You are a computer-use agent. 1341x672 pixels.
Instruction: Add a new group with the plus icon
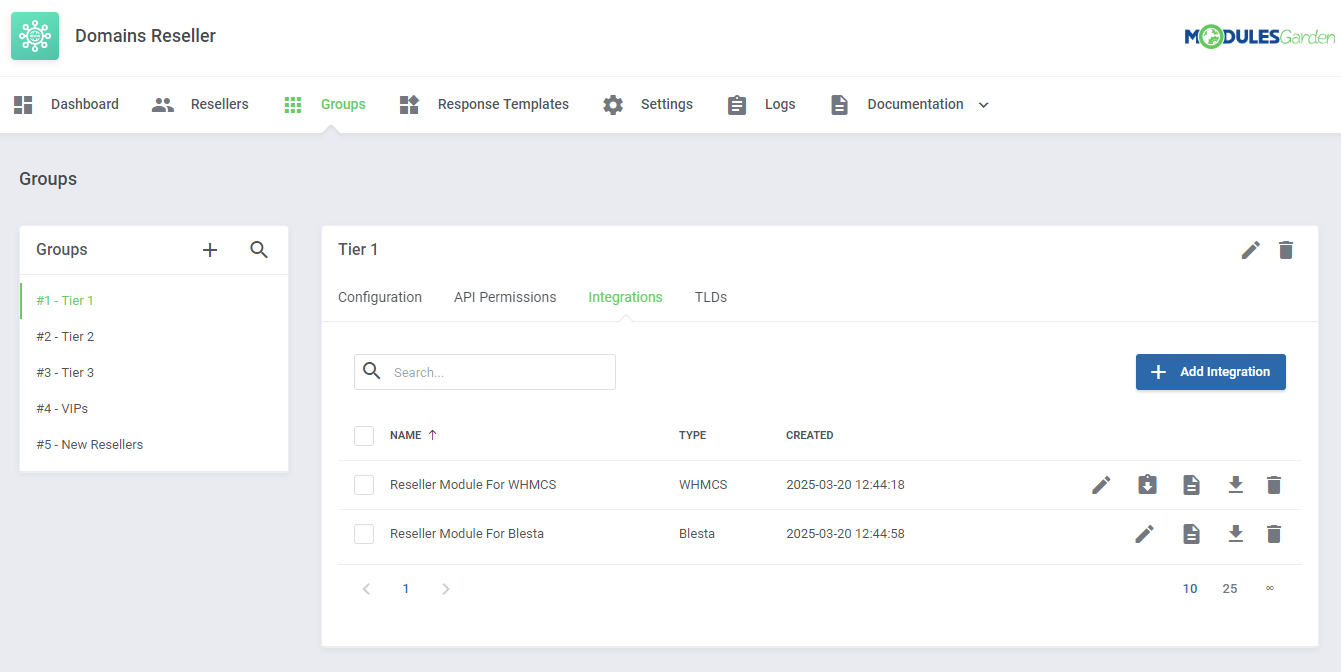click(209, 250)
